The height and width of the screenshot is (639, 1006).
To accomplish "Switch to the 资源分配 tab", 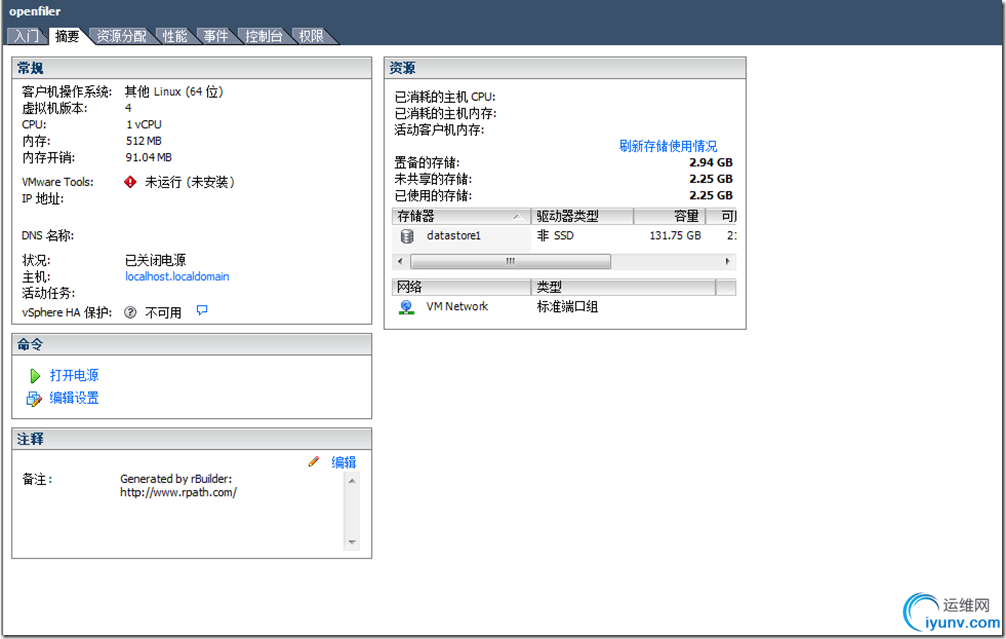I will click(x=121, y=37).
